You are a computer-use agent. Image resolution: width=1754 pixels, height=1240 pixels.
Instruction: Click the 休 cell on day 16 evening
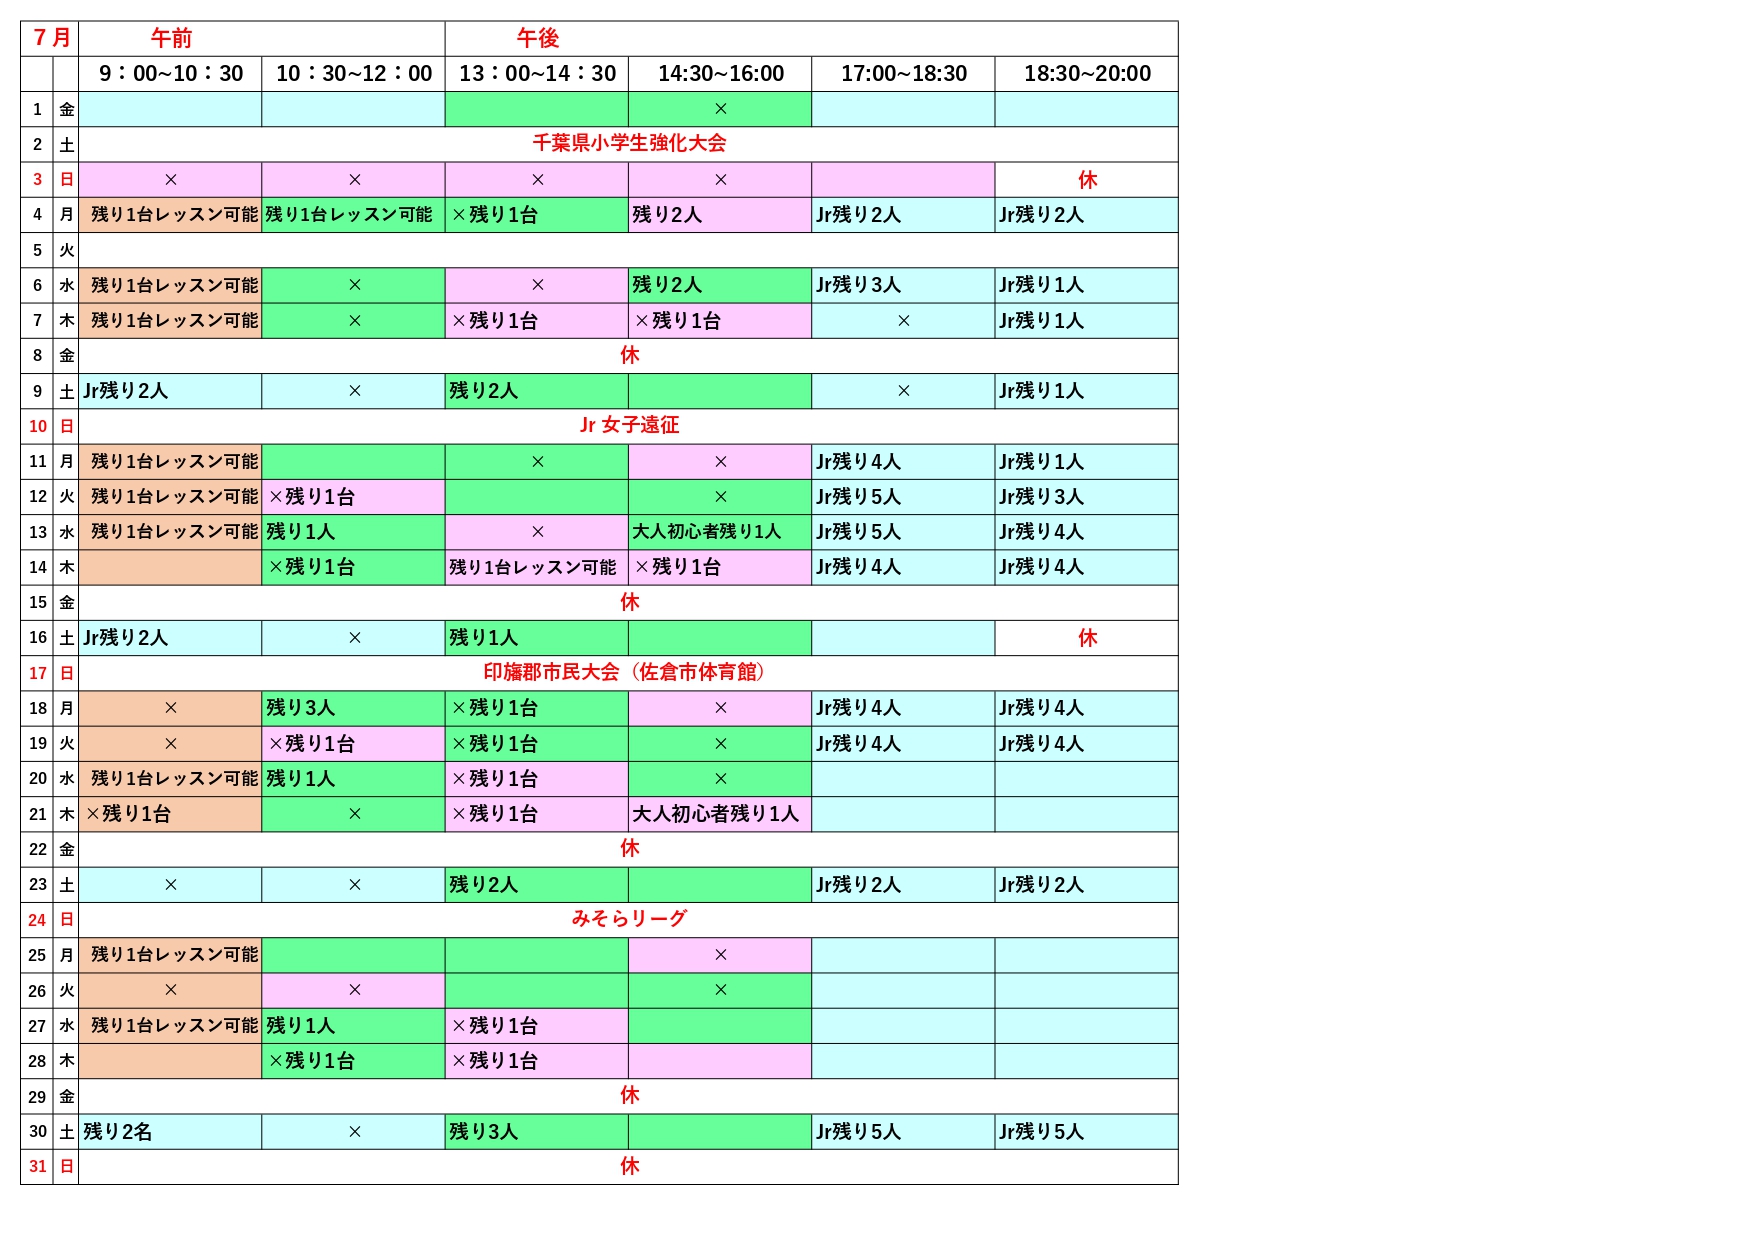click(1087, 638)
